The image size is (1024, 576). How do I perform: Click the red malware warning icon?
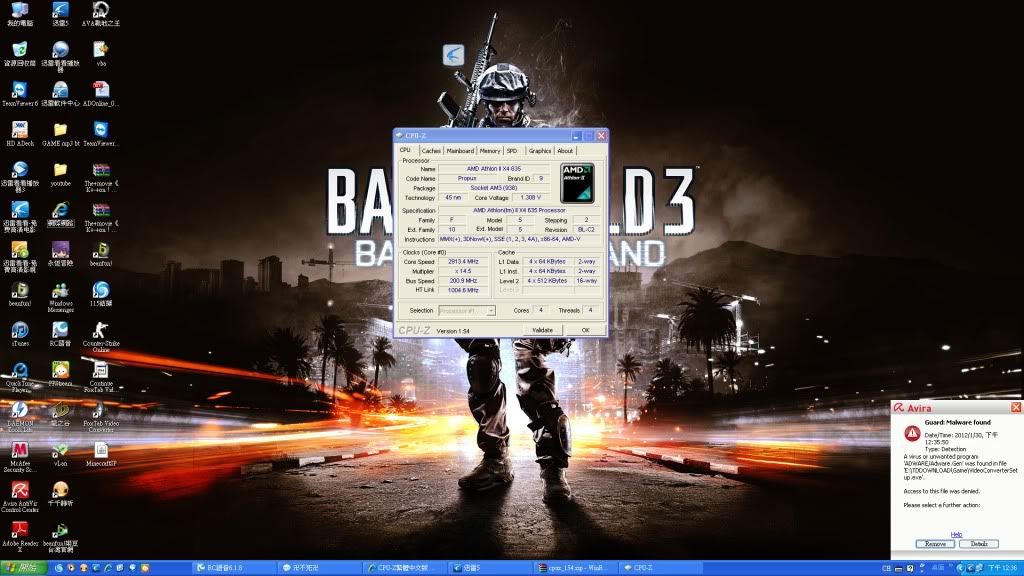click(x=912, y=433)
